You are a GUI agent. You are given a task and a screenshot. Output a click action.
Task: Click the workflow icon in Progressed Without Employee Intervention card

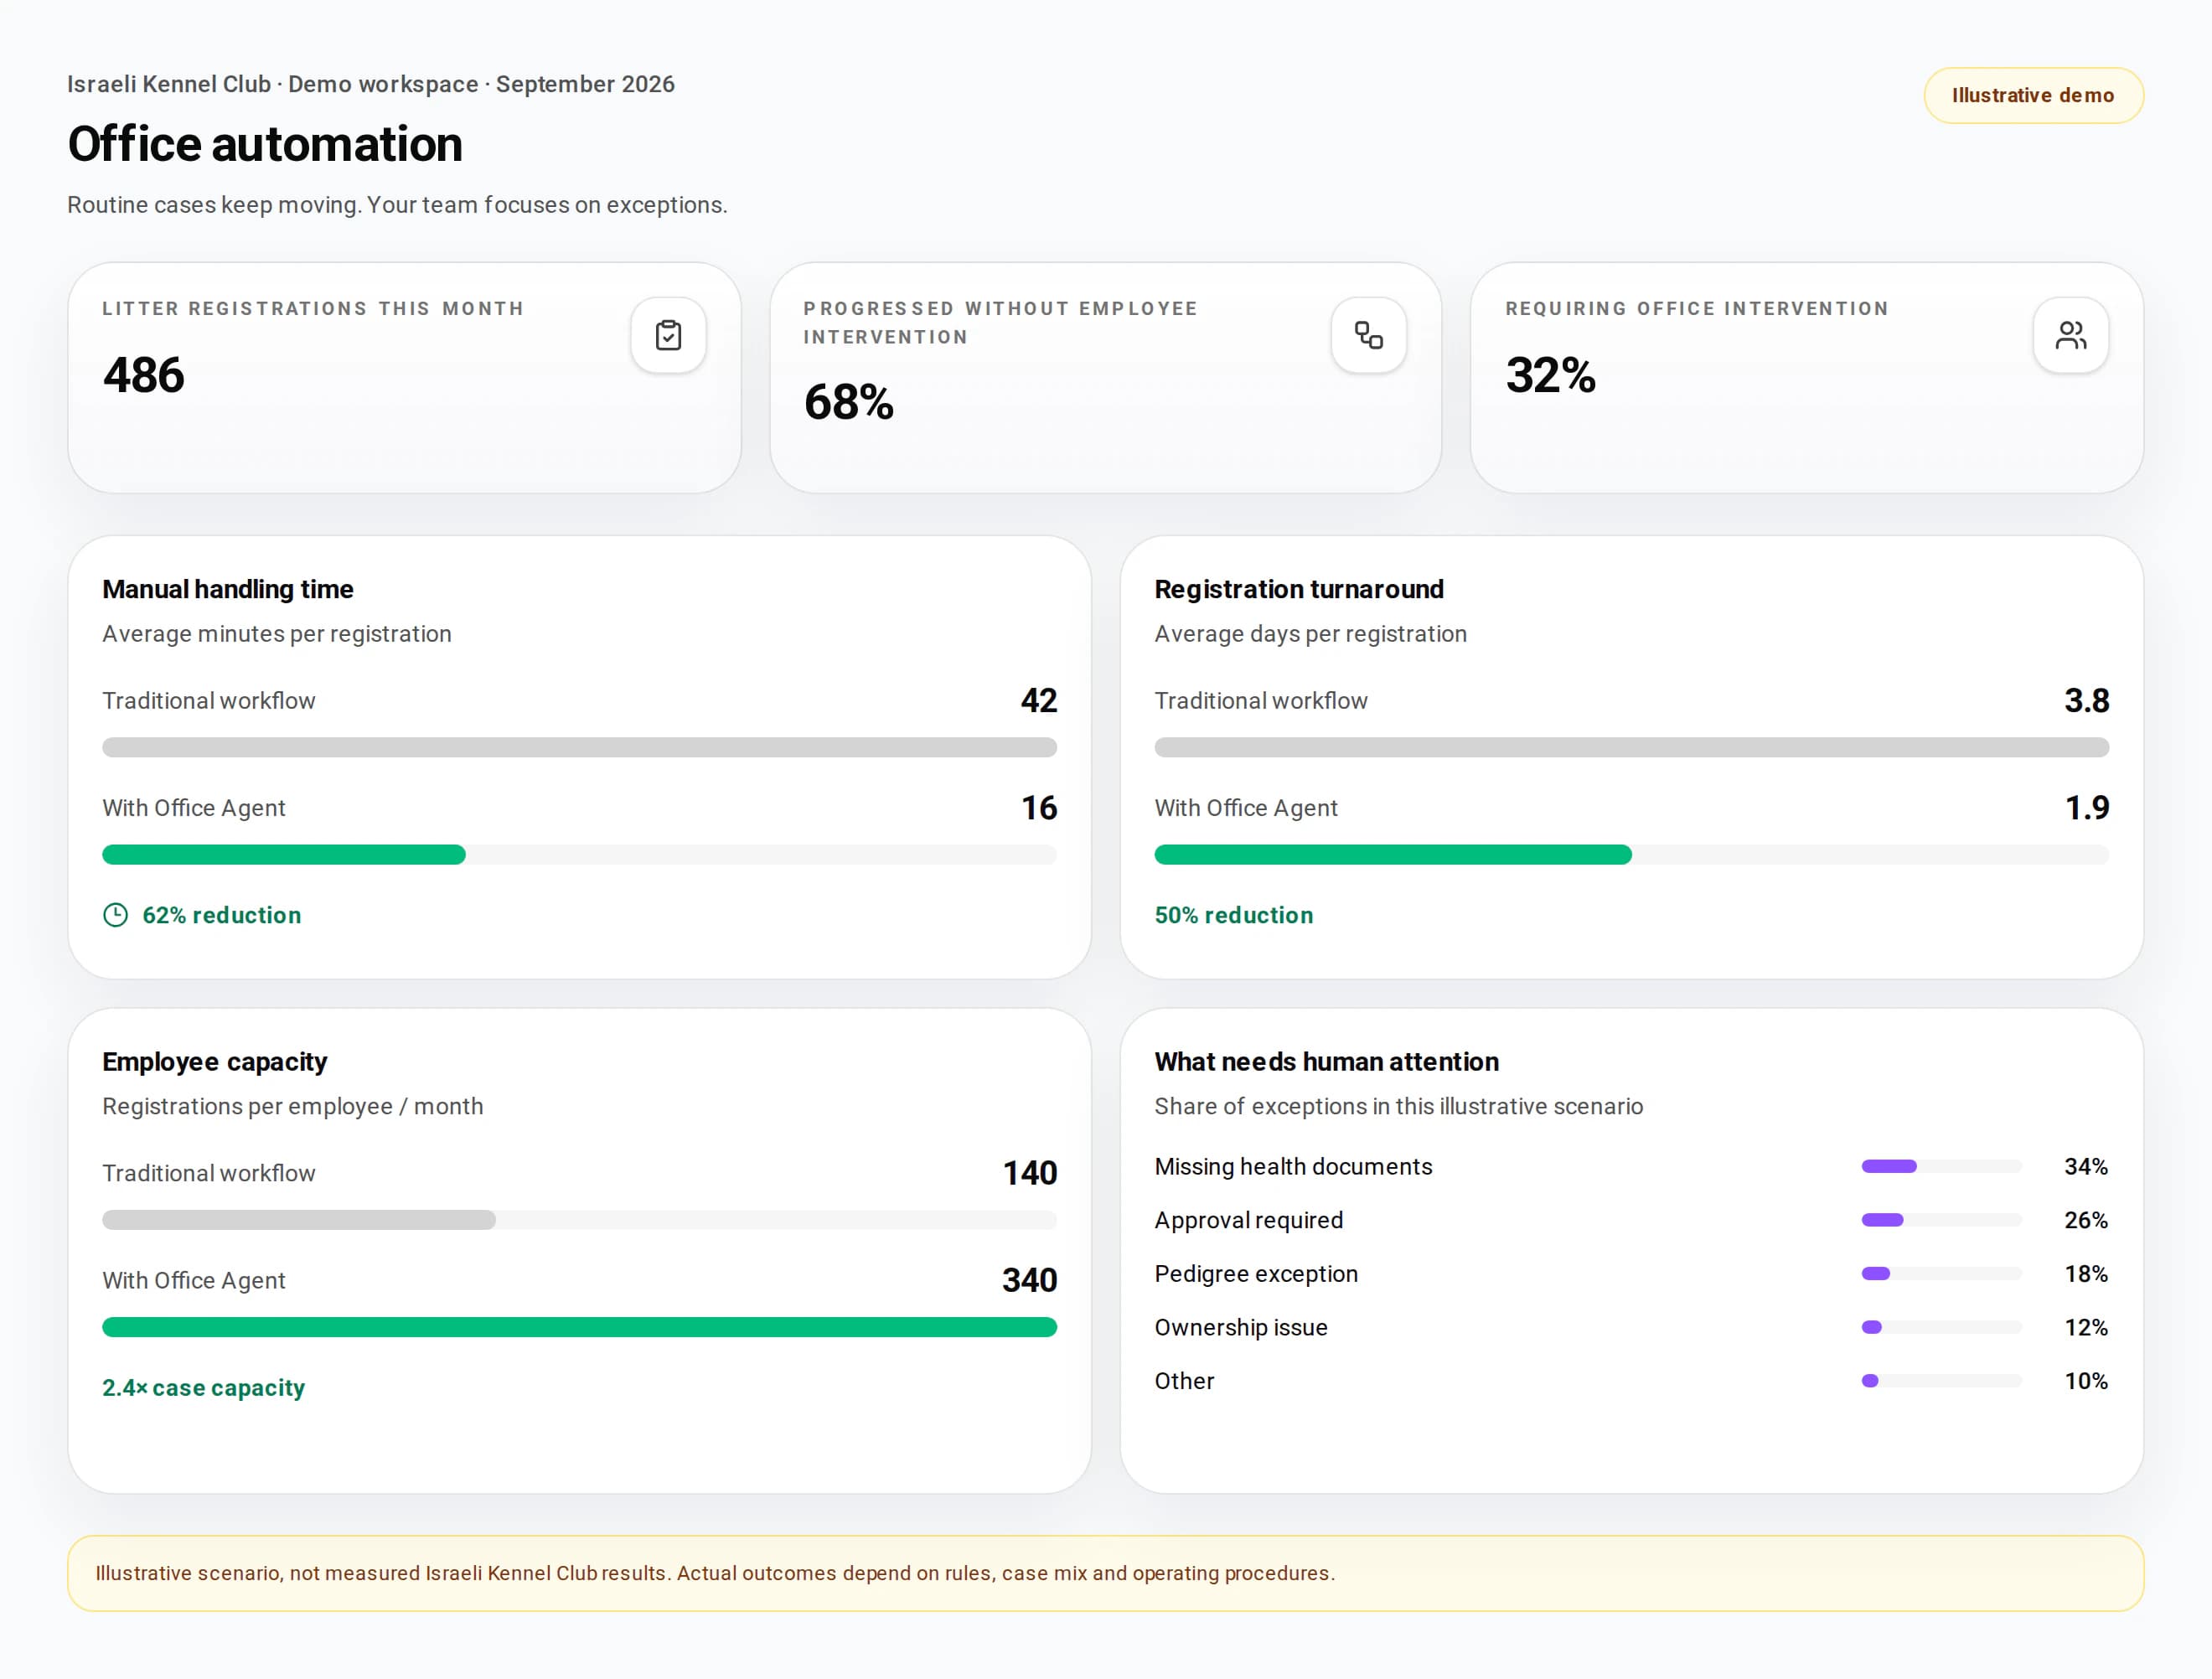1368,335
